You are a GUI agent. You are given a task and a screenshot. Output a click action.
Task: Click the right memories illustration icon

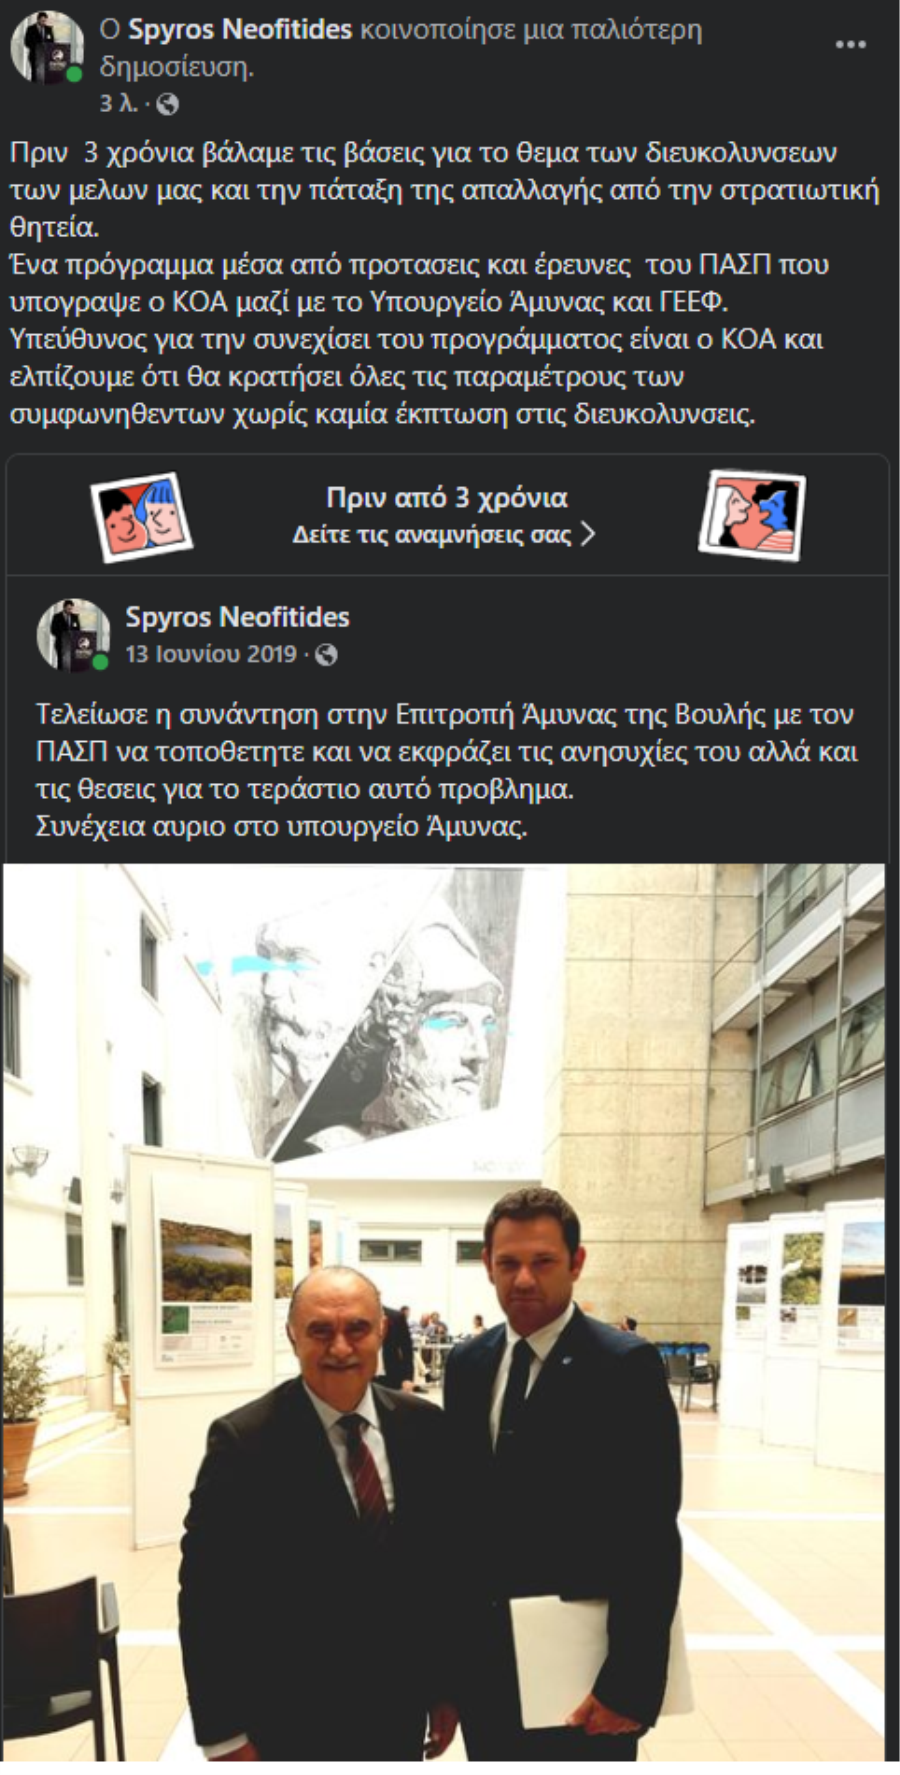pyautogui.click(x=752, y=516)
